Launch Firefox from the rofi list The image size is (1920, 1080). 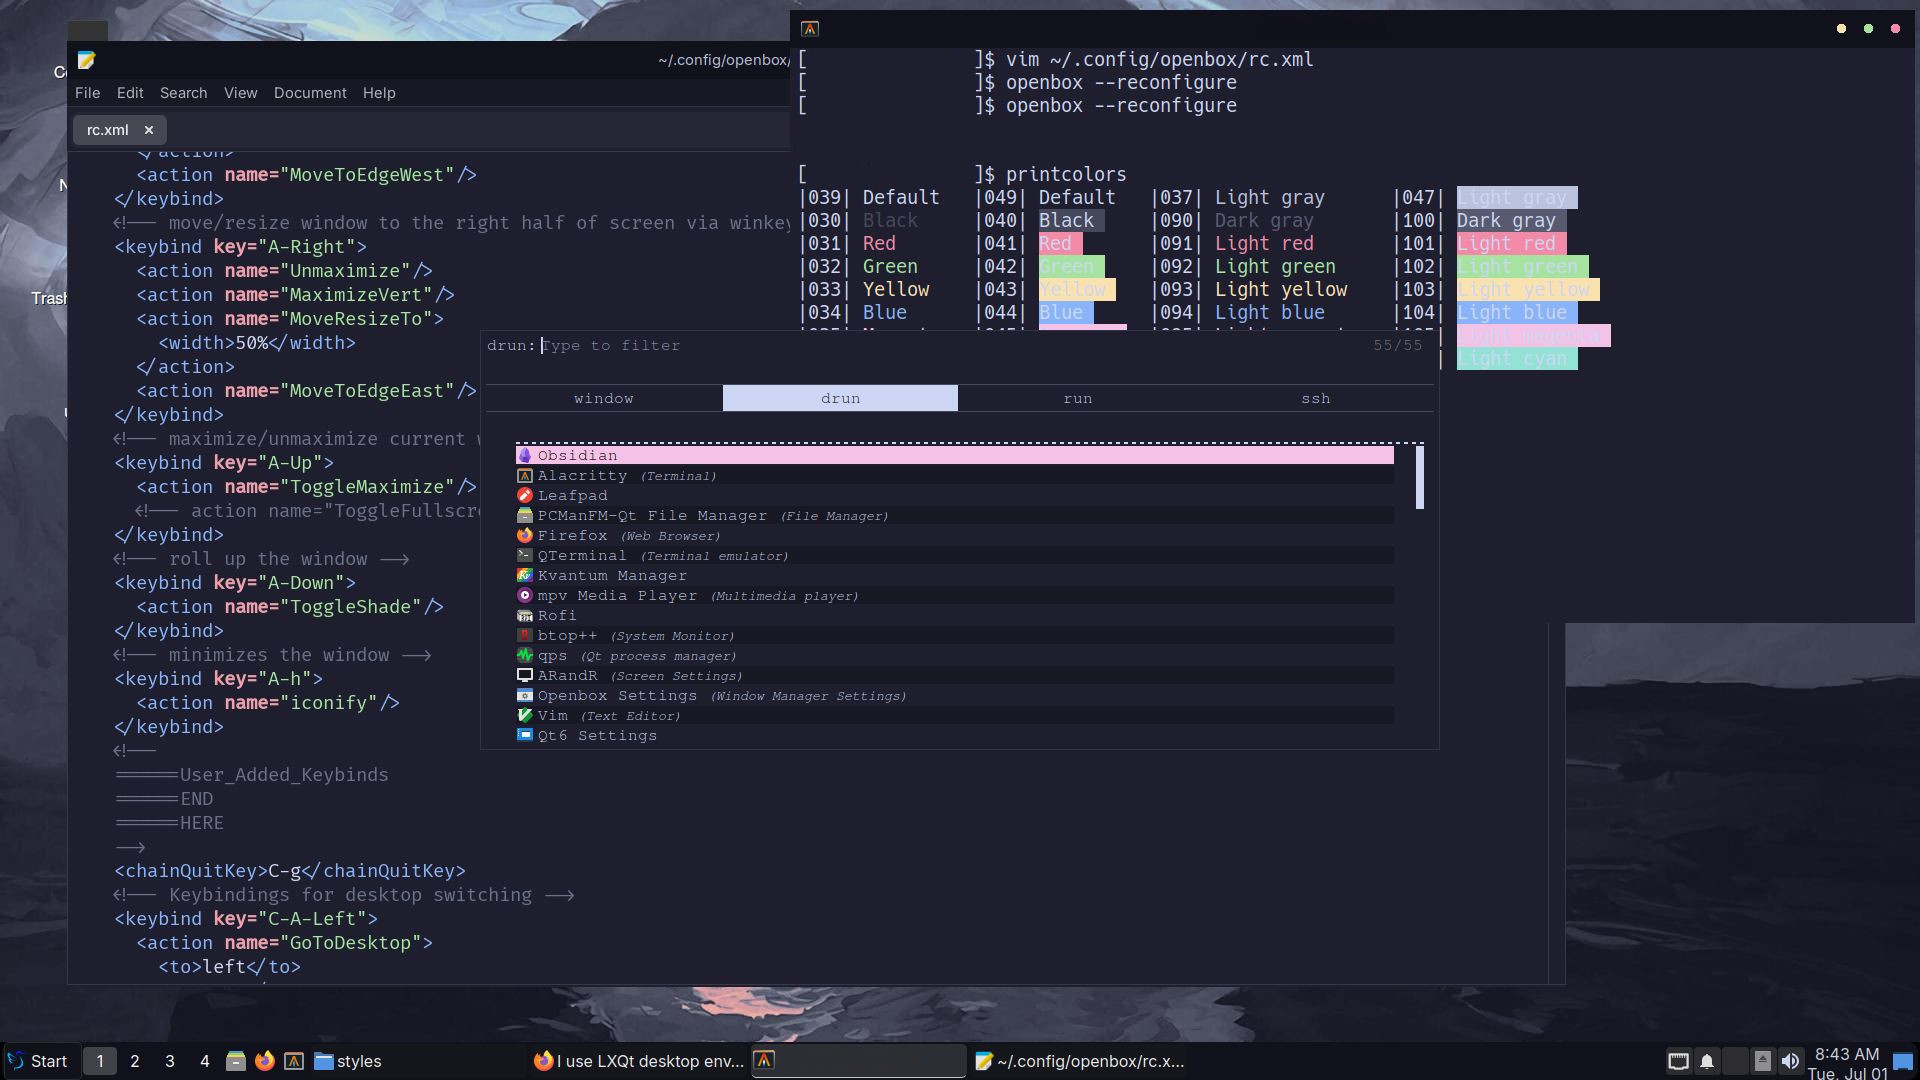(x=954, y=536)
